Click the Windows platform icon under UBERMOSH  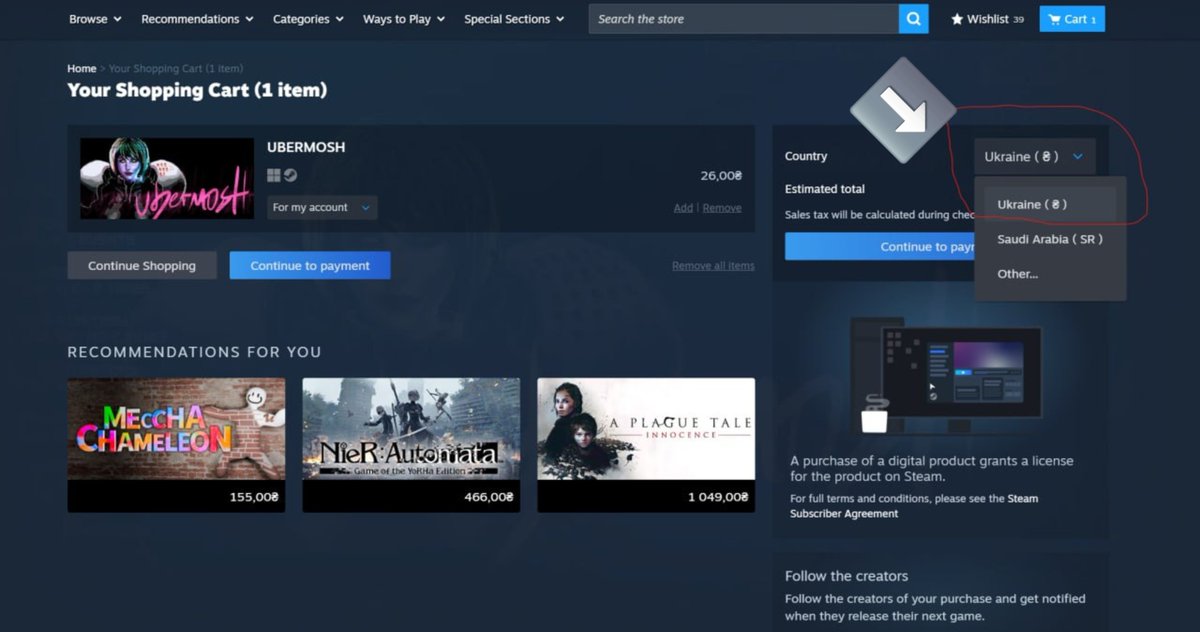pyautogui.click(x=274, y=175)
